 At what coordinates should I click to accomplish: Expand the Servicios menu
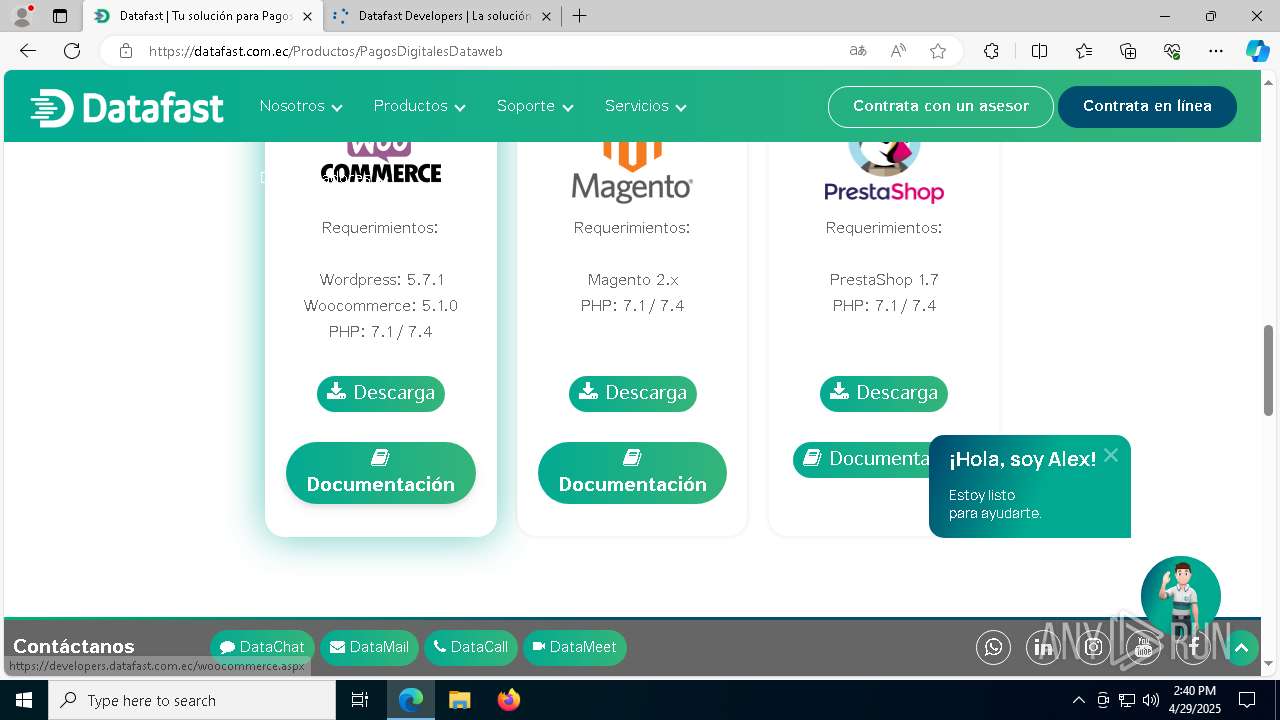(x=645, y=106)
